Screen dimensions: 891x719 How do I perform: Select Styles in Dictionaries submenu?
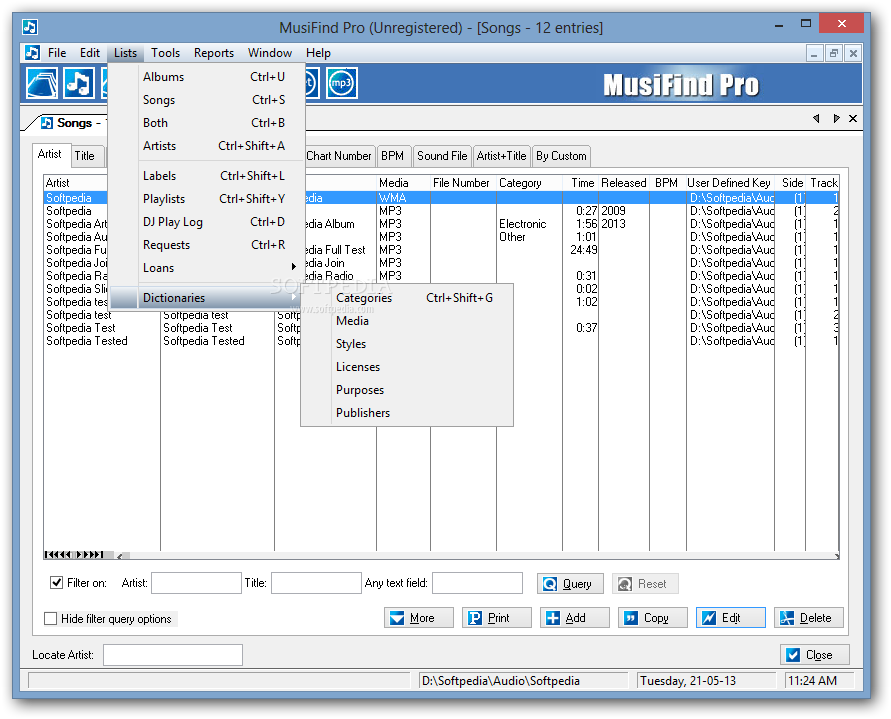pyautogui.click(x=407, y=344)
